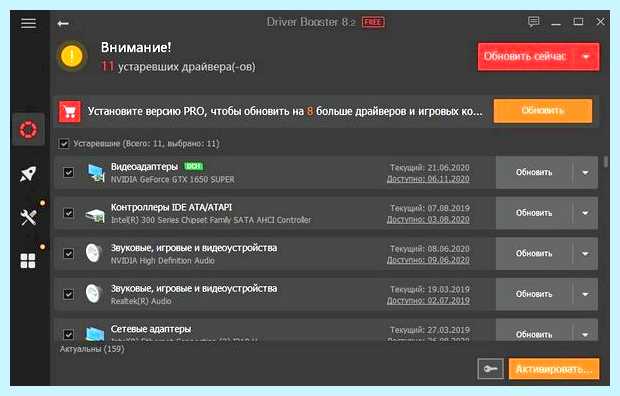The width and height of the screenshot is (620, 396).
Task: Click the Установите версию PRO banner text
Action: click(285, 112)
